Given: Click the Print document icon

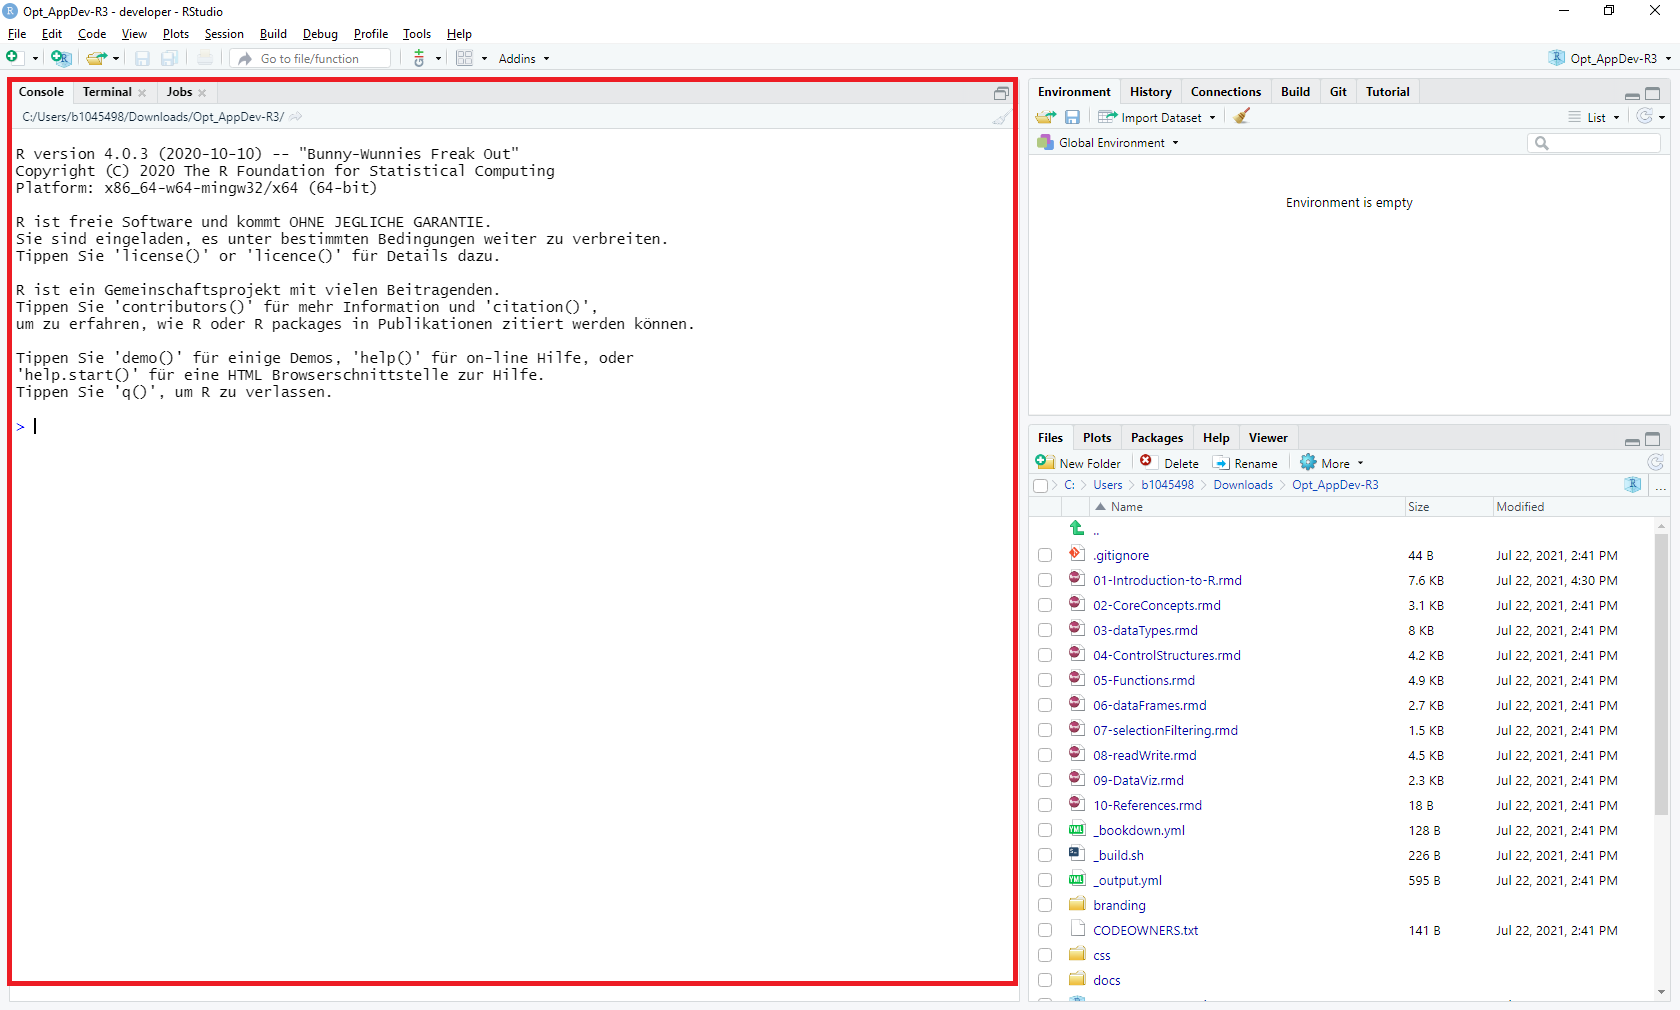Looking at the screenshot, I should coord(205,58).
